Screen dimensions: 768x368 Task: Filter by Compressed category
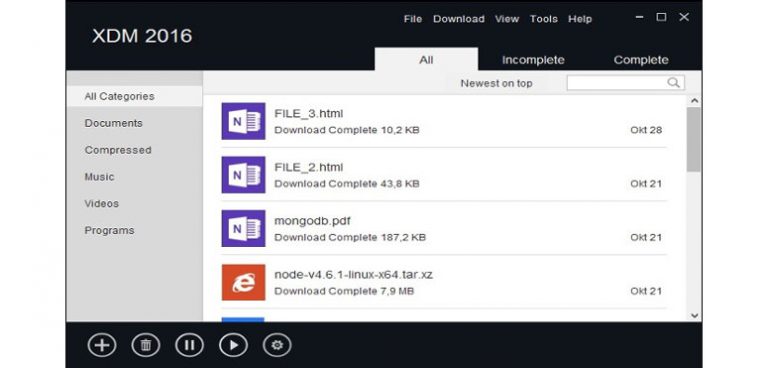118,150
